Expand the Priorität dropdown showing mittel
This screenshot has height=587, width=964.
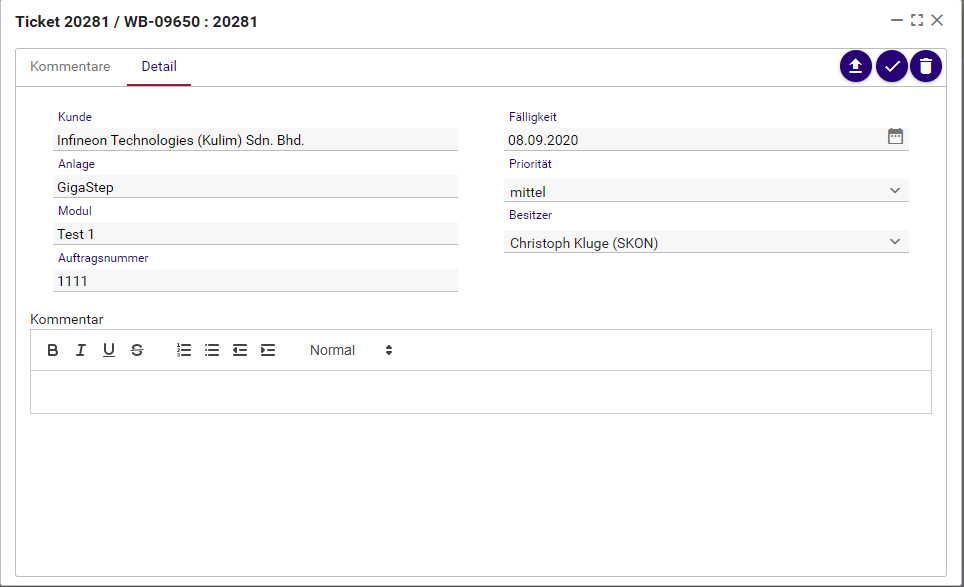(706, 191)
